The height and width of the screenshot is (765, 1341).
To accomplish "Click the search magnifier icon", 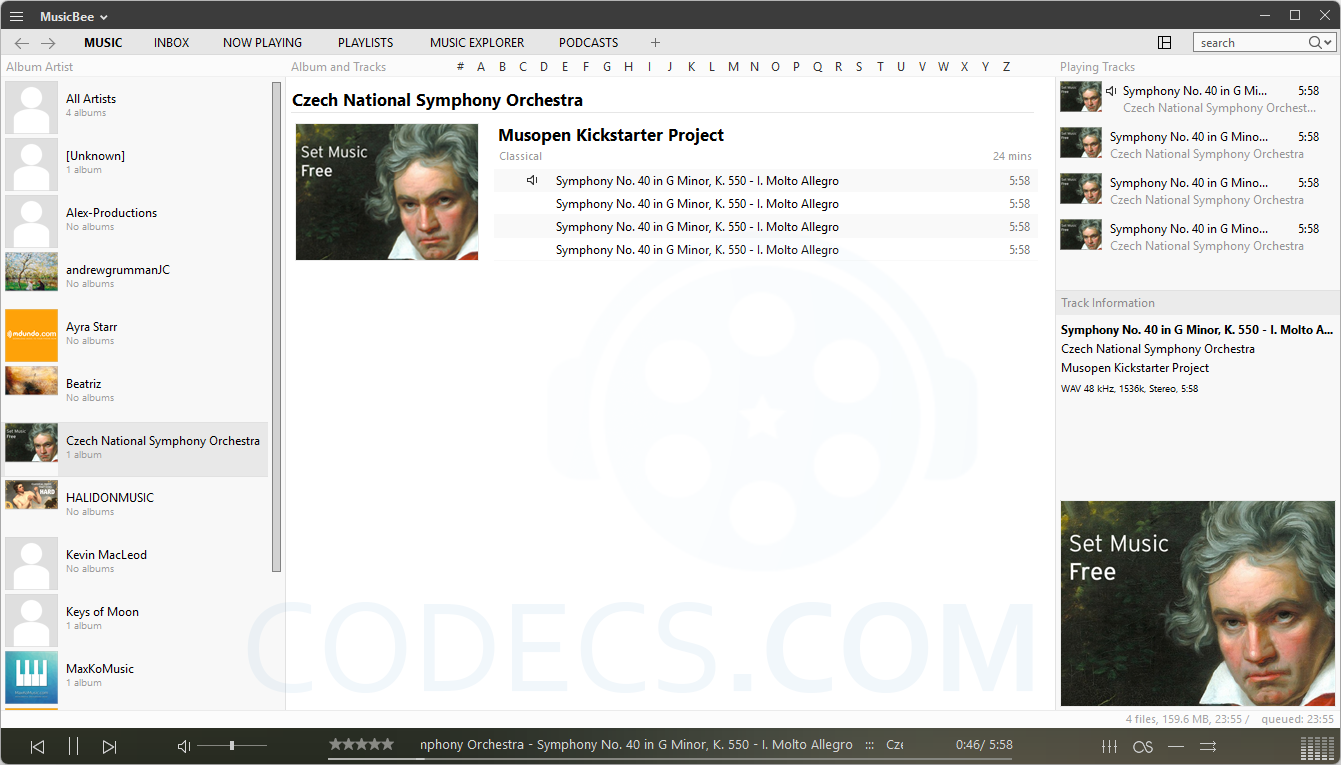I will click(x=1314, y=43).
